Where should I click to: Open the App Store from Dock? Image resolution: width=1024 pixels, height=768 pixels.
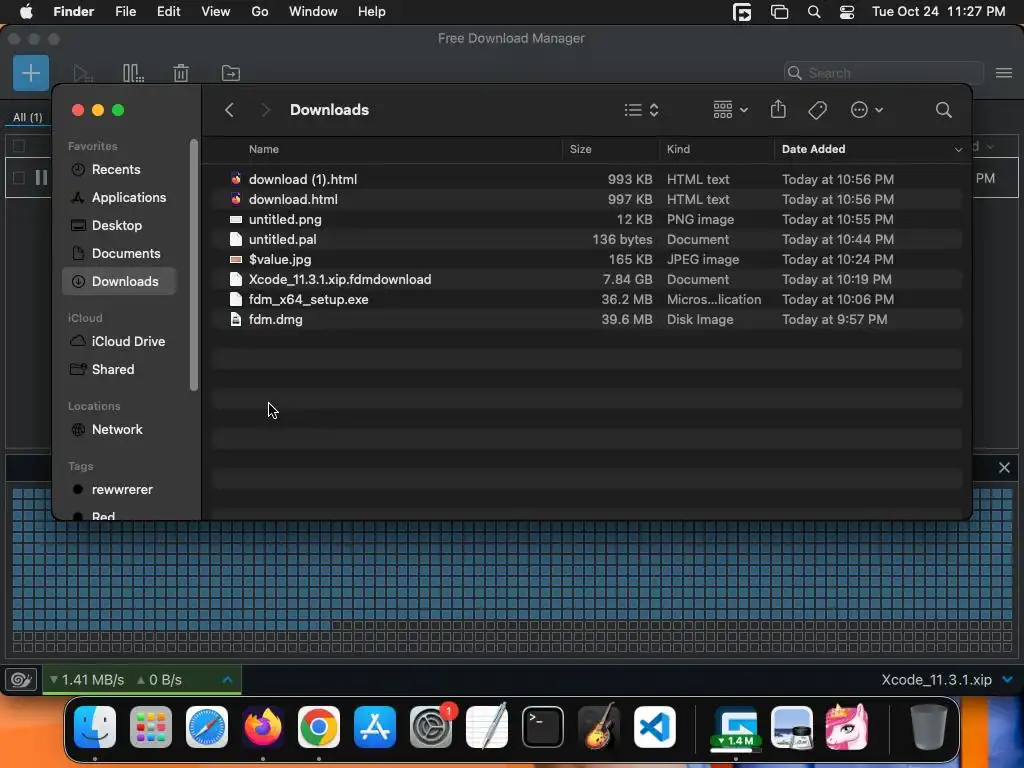pyautogui.click(x=375, y=727)
